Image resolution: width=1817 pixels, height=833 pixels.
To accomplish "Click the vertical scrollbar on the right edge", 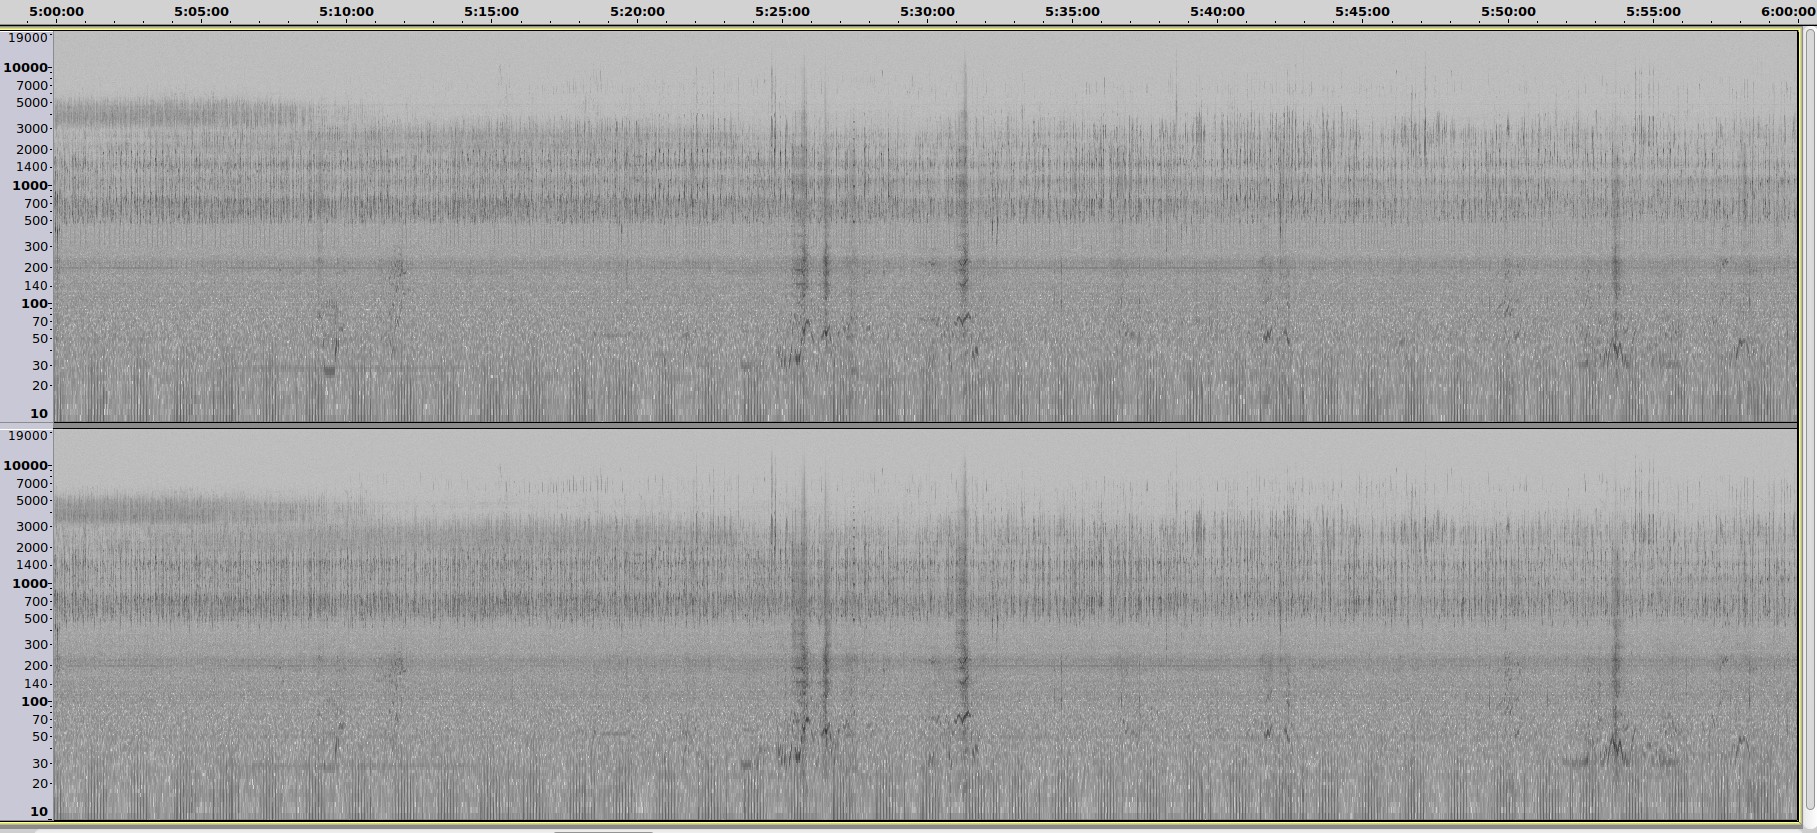I will (x=1808, y=420).
